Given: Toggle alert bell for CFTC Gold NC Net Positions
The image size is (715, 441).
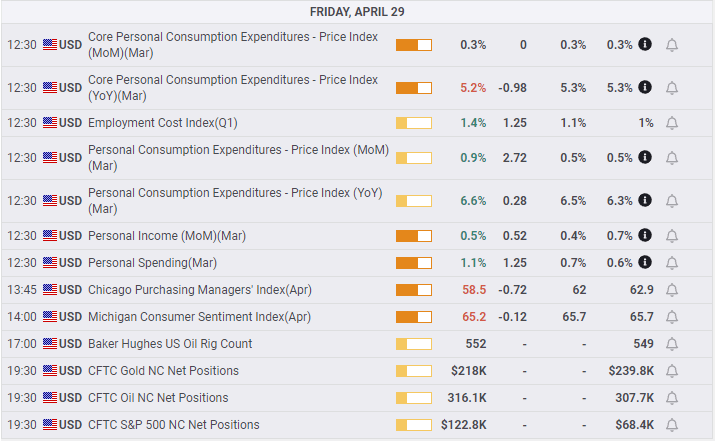Looking at the screenshot, I should point(672,371).
